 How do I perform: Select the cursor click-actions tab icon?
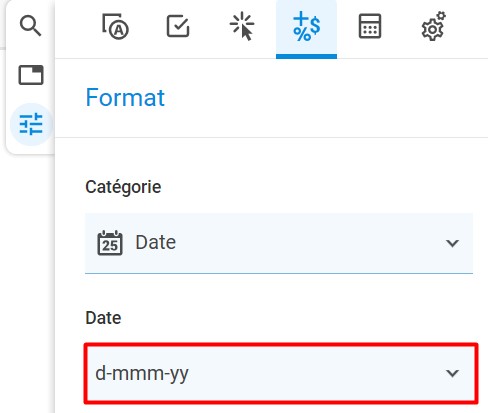[x=242, y=26]
